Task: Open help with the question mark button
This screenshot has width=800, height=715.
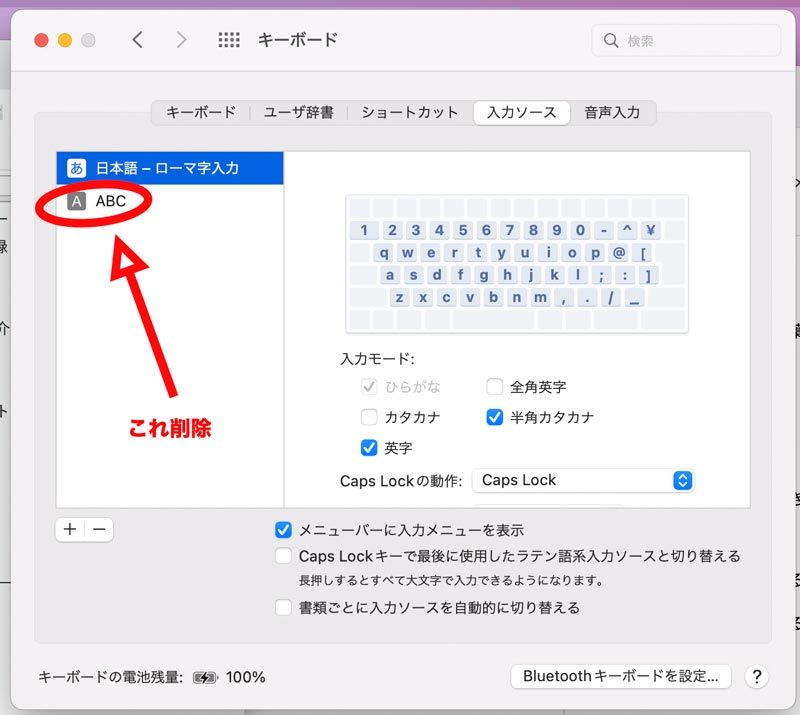Action: 757,677
